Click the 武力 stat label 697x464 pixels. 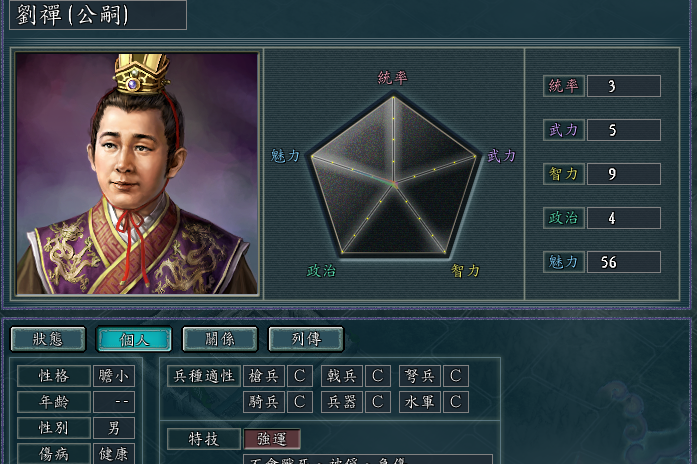(x=563, y=130)
